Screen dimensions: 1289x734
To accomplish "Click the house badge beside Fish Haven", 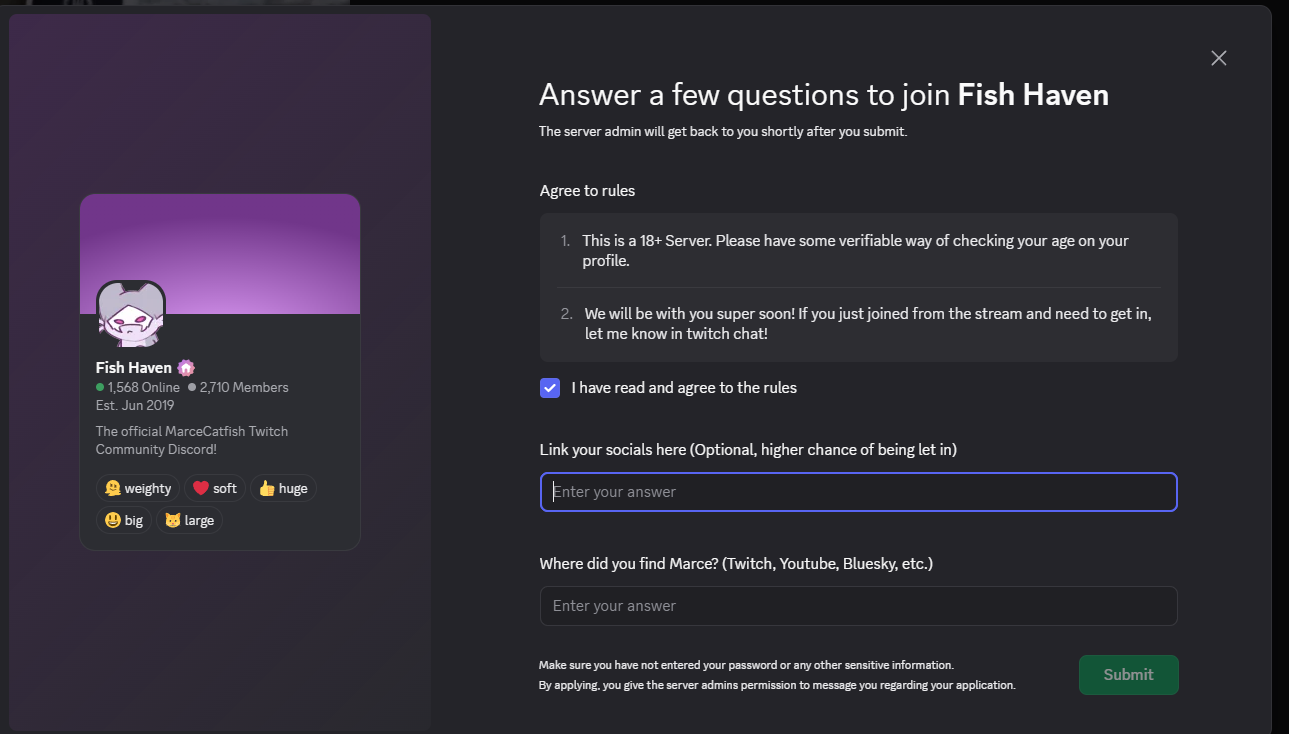I will [186, 368].
